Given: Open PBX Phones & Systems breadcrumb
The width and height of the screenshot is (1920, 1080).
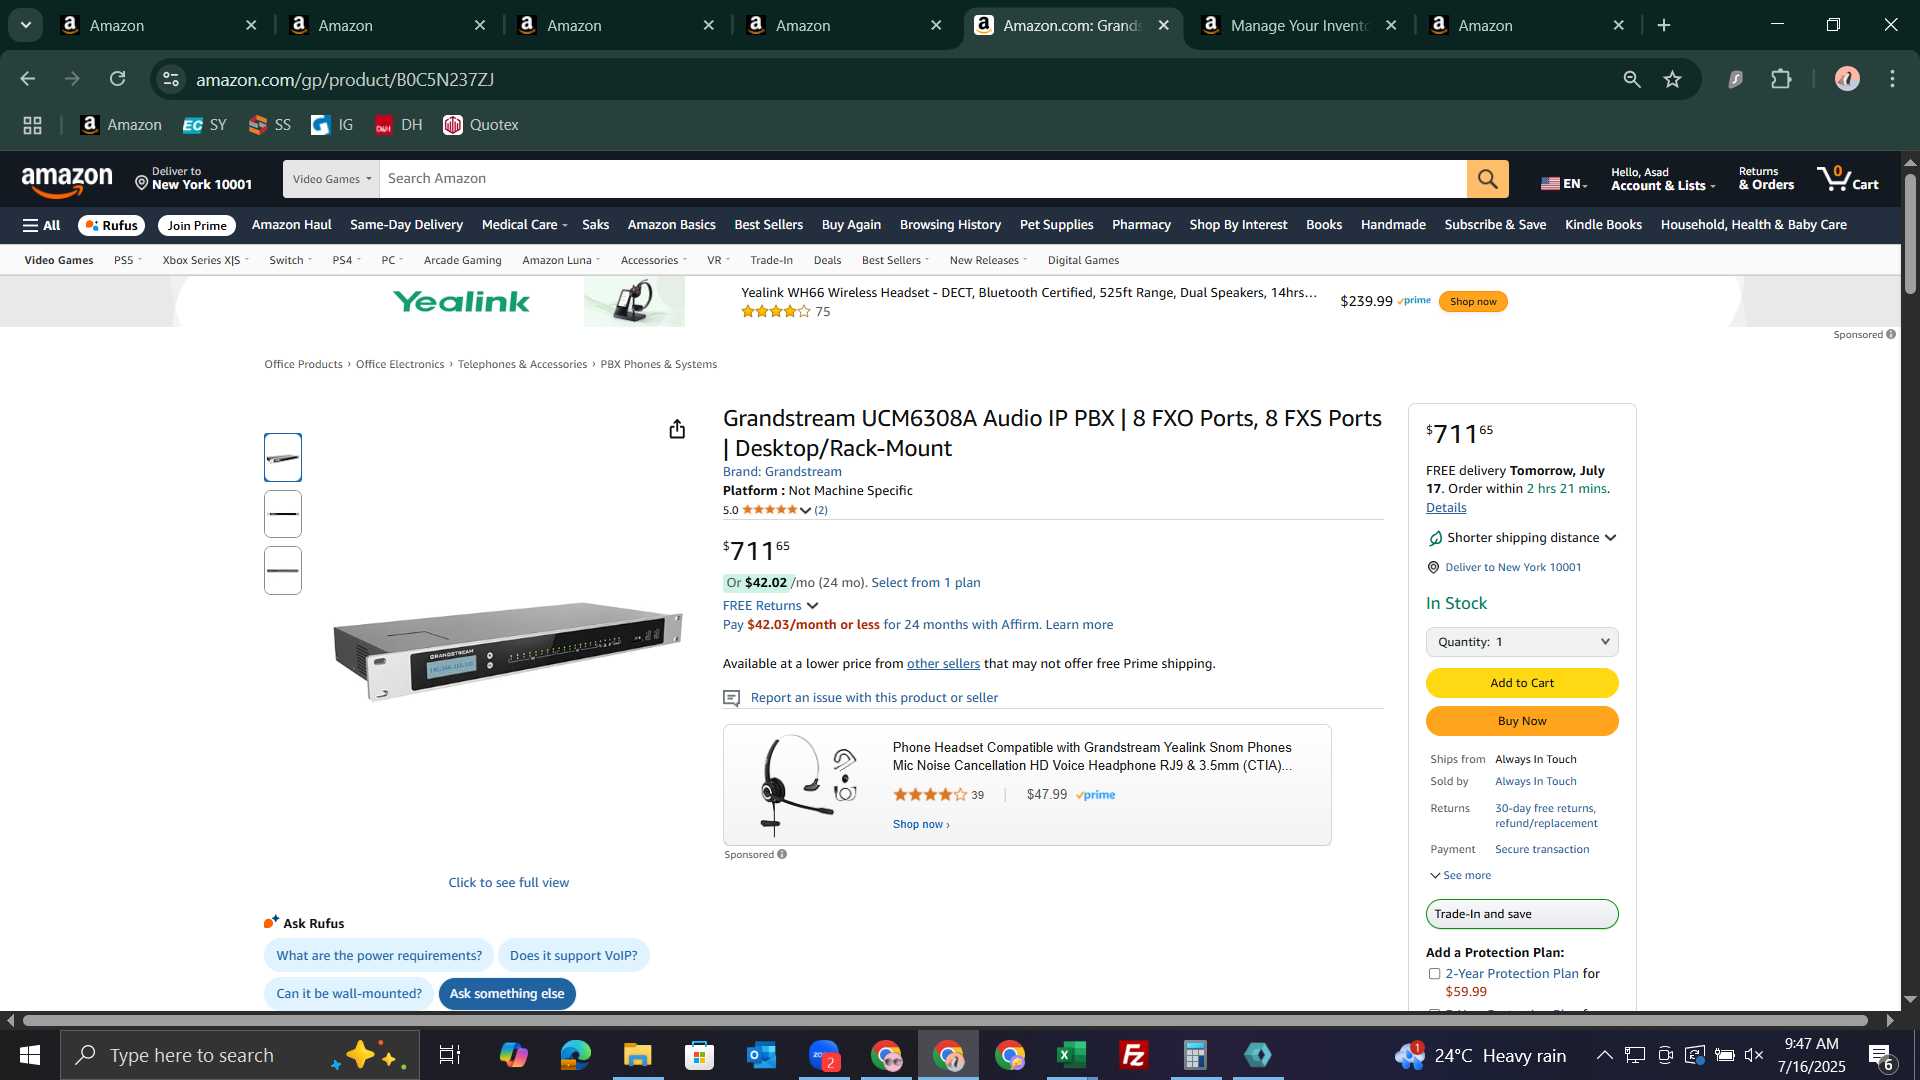Looking at the screenshot, I should tap(658, 365).
